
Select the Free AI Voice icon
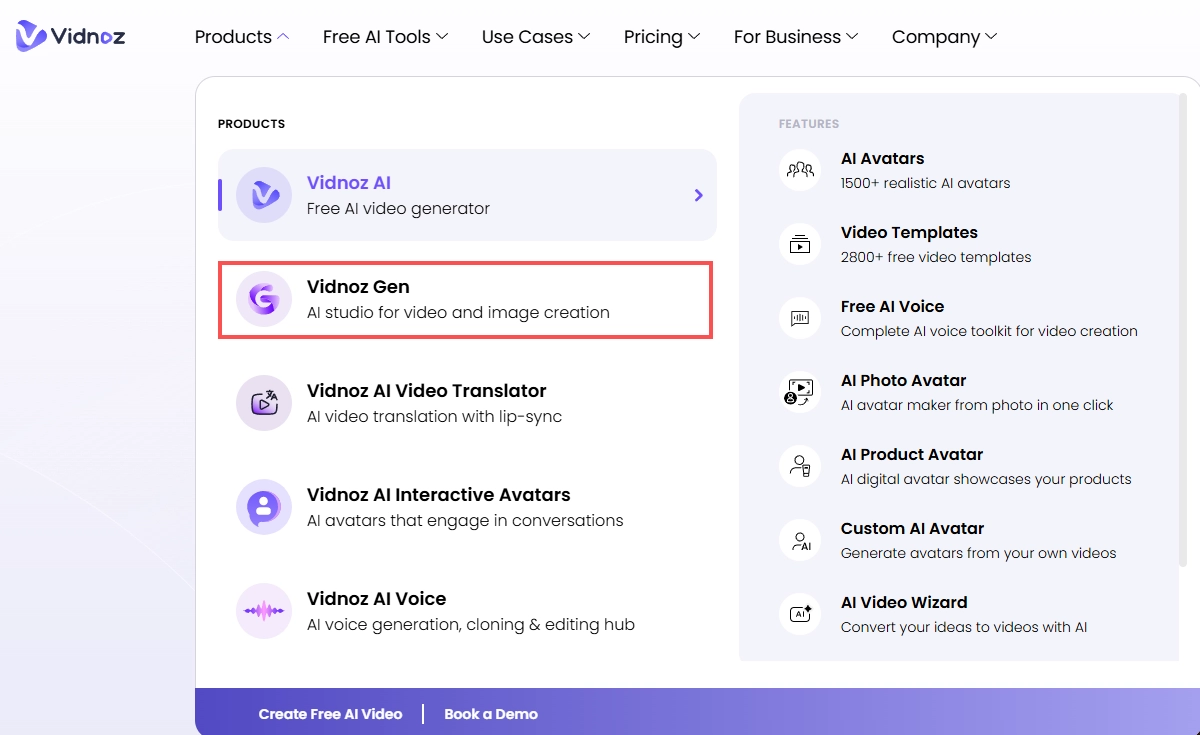[x=800, y=318]
